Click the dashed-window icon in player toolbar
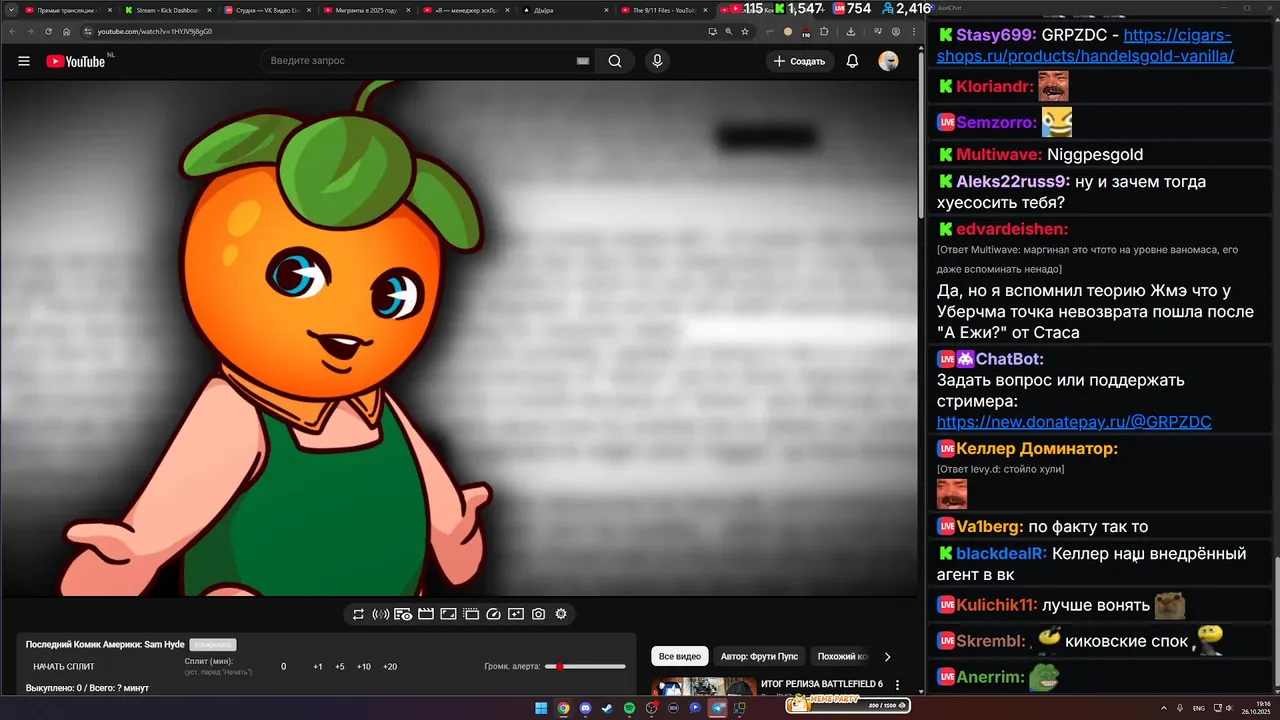The height and width of the screenshot is (720, 1280). click(471, 614)
